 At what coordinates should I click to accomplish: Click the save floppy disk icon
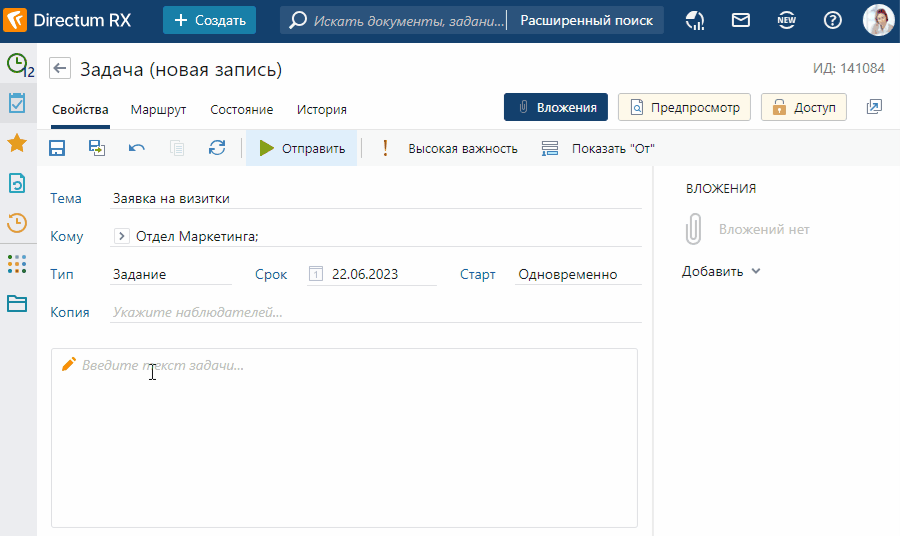click(57, 148)
